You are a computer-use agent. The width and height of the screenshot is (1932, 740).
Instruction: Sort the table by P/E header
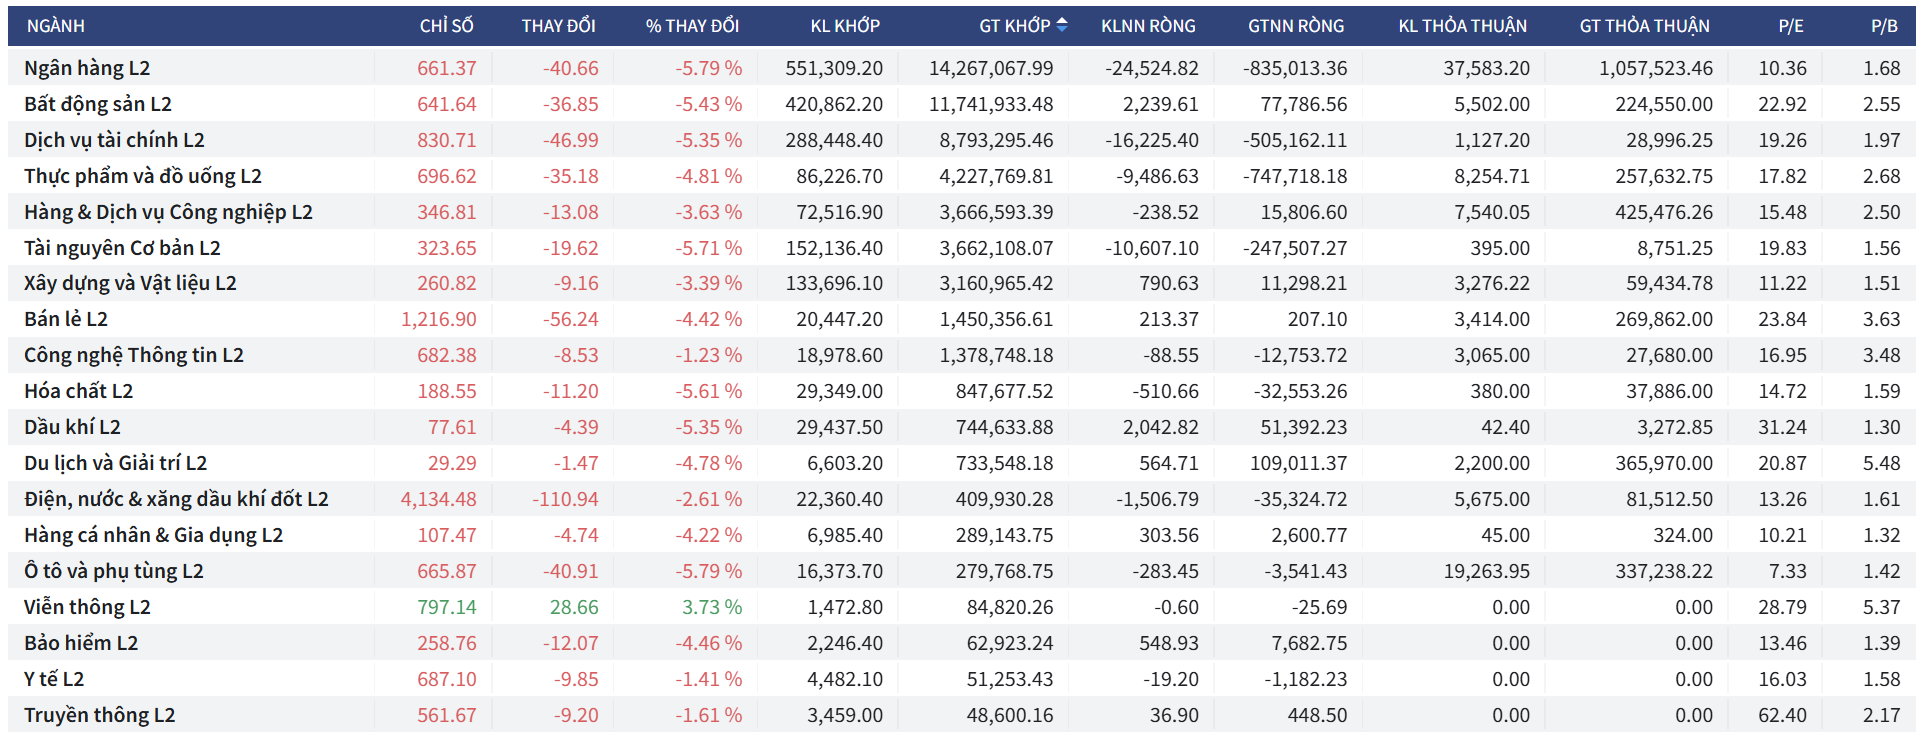click(x=1791, y=26)
